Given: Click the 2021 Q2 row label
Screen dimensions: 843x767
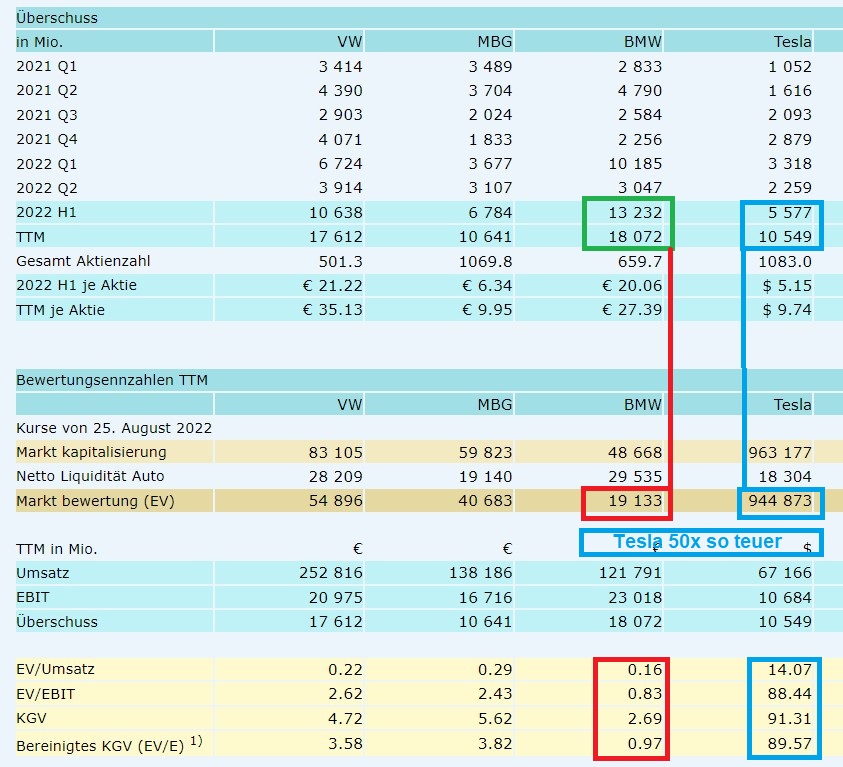Looking at the screenshot, I should pyautogui.click(x=47, y=90).
